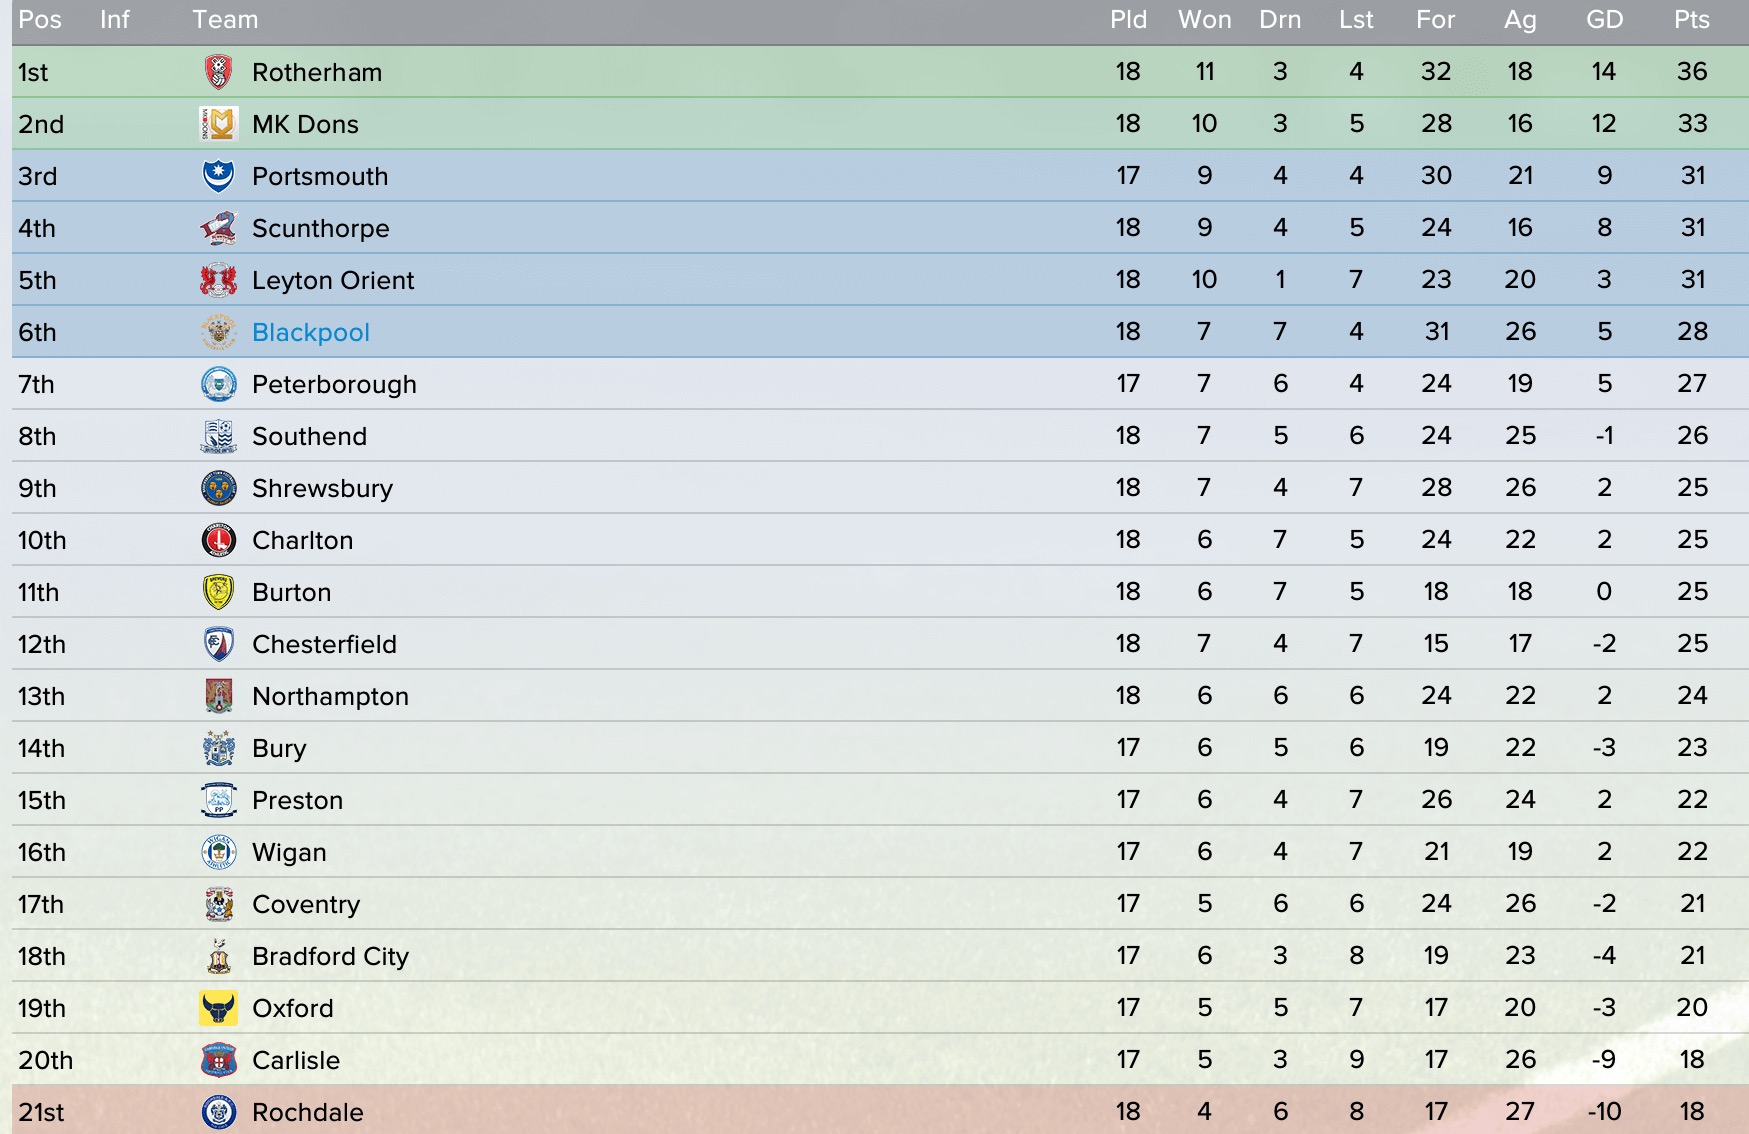Click the Charlton red crest

tap(218, 540)
